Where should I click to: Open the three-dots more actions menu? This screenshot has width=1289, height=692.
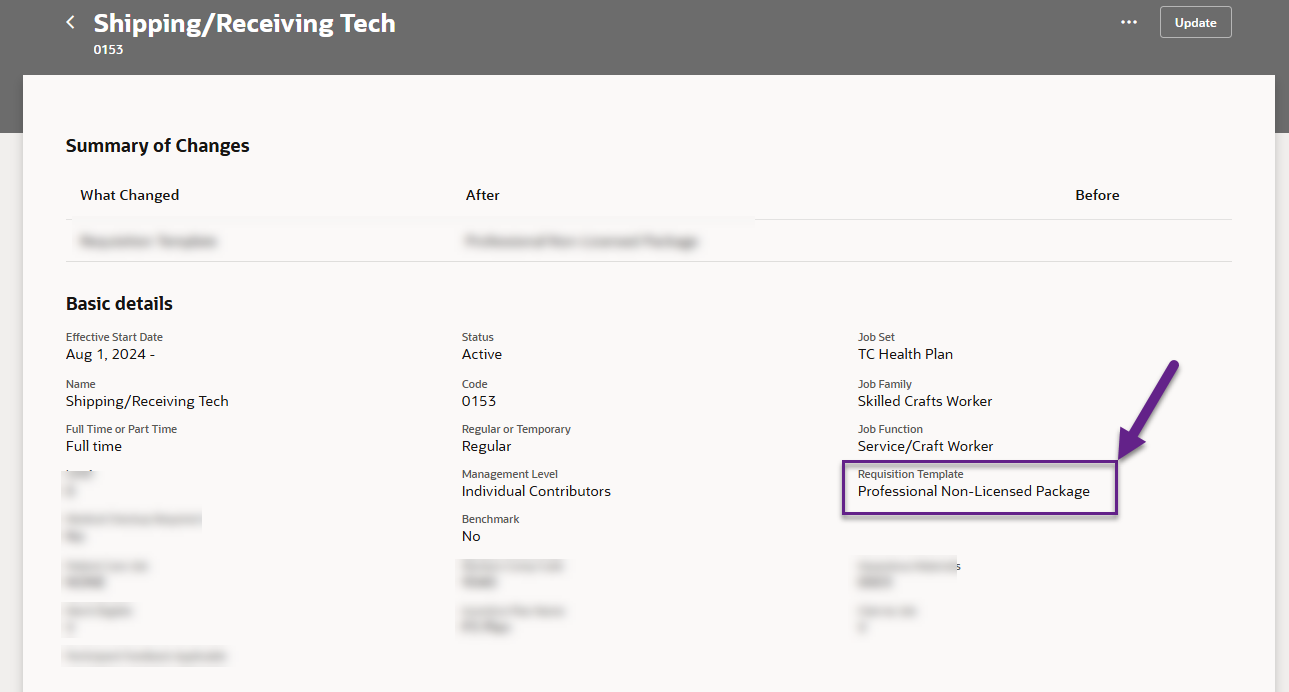[1129, 22]
